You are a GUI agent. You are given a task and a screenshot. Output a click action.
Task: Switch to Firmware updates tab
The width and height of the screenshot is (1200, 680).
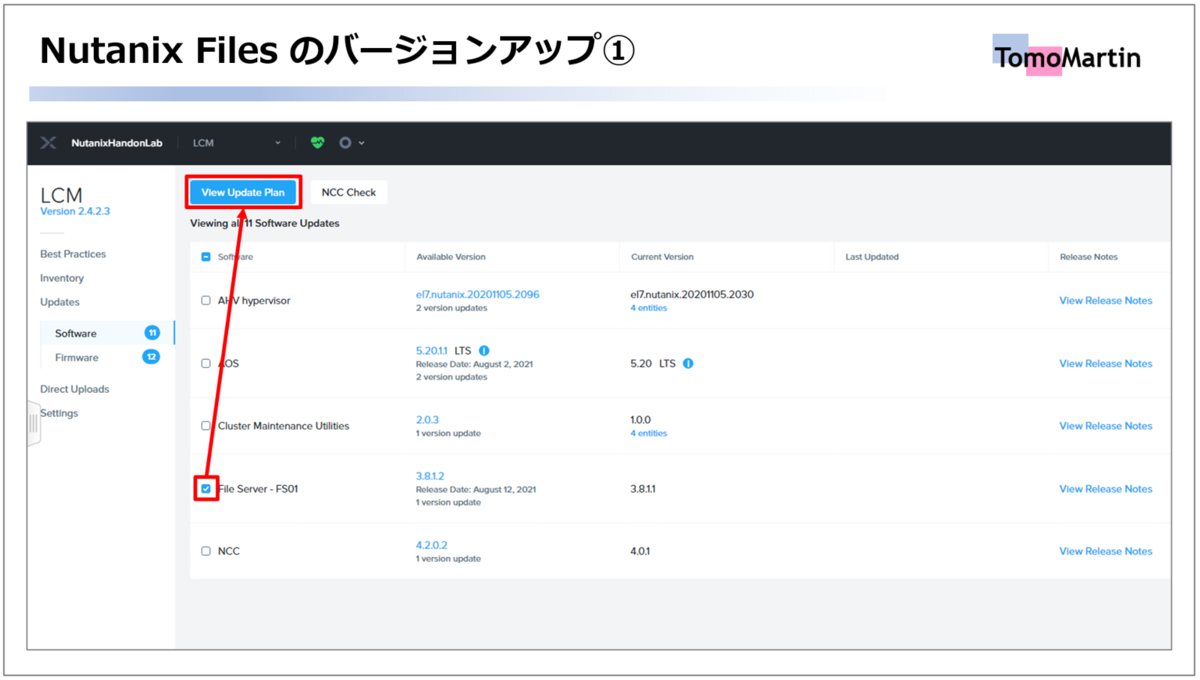click(x=77, y=357)
